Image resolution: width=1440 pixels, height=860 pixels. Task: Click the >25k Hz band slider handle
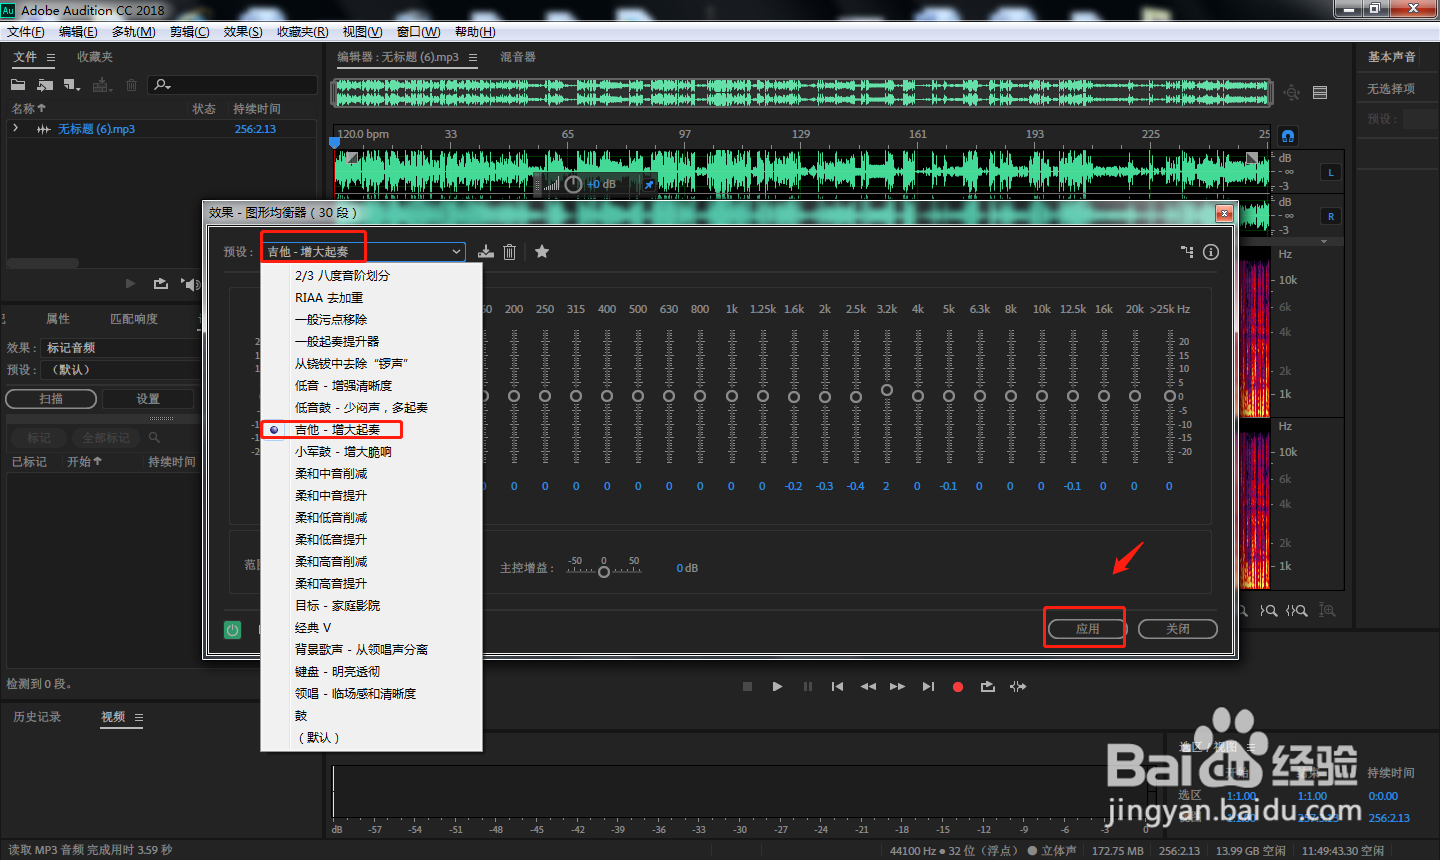[1169, 396]
